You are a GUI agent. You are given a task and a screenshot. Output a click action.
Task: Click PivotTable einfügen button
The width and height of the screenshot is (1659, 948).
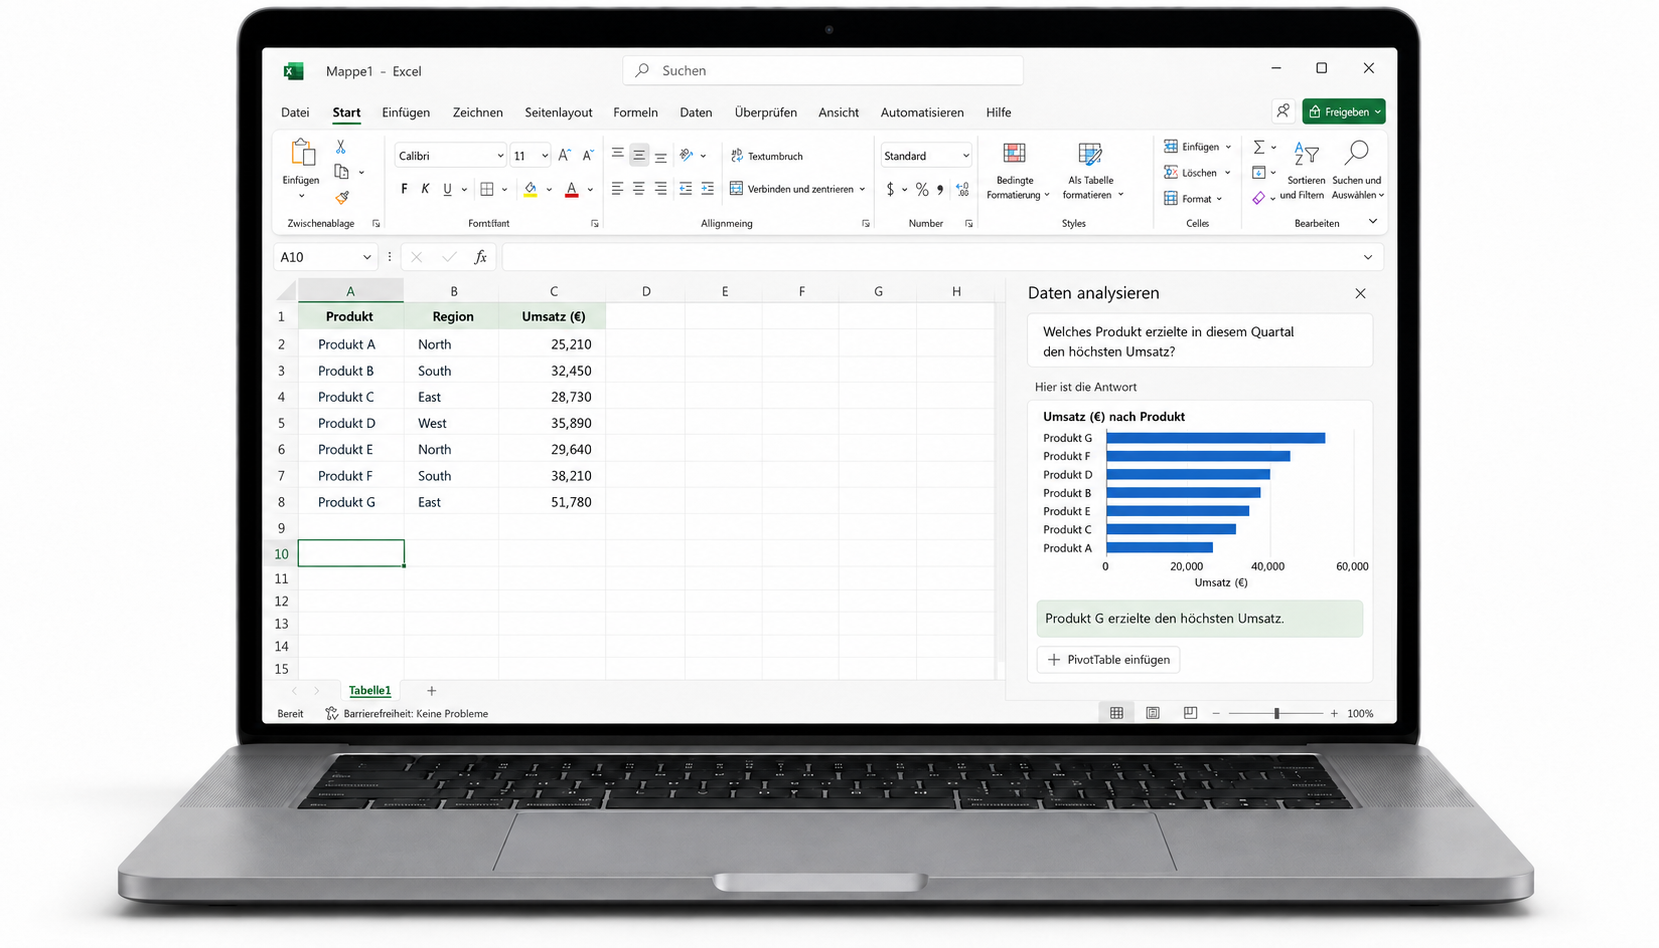1109,659
